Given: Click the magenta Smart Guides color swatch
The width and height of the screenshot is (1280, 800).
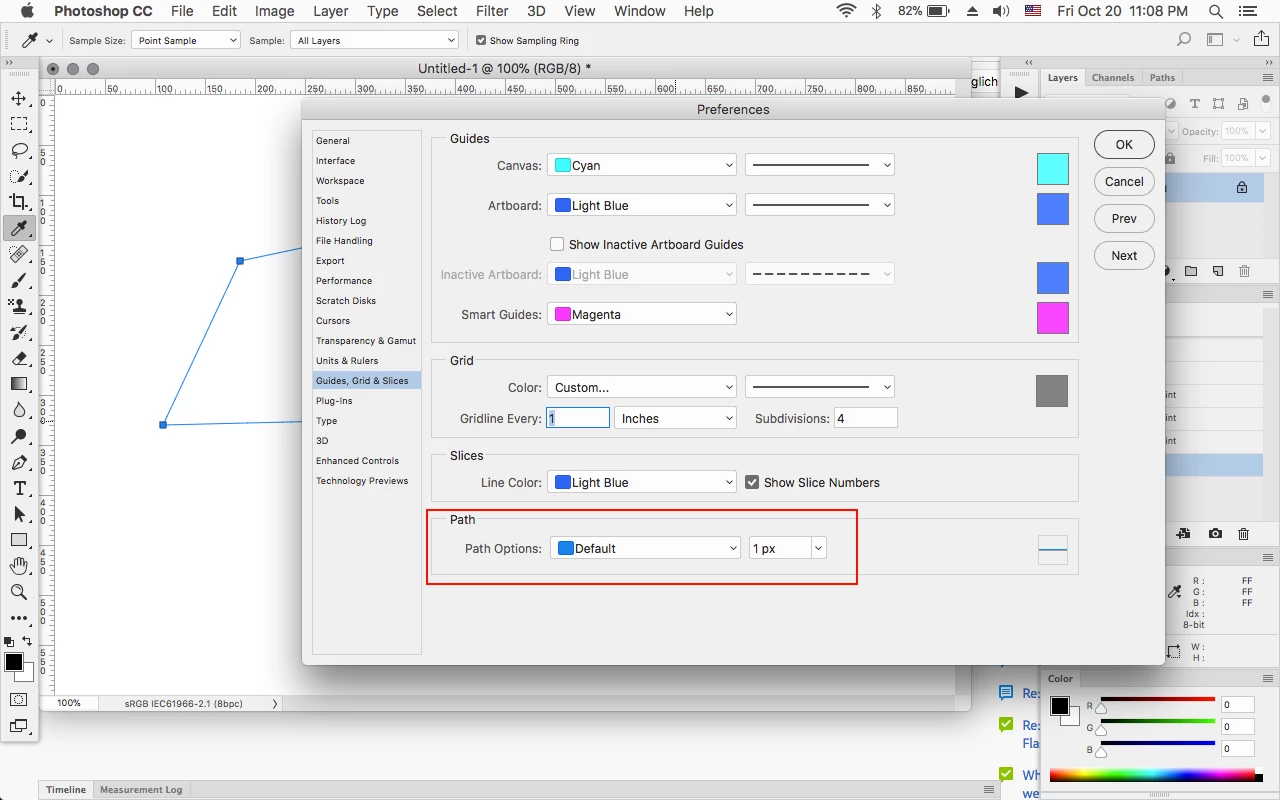Looking at the screenshot, I should click(1052, 318).
